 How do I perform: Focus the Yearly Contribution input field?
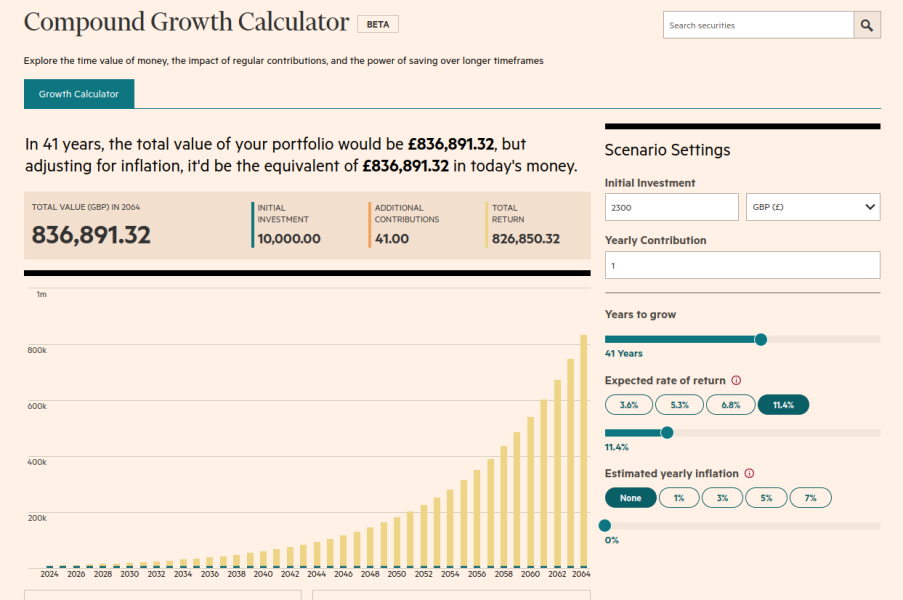pos(742,265)
